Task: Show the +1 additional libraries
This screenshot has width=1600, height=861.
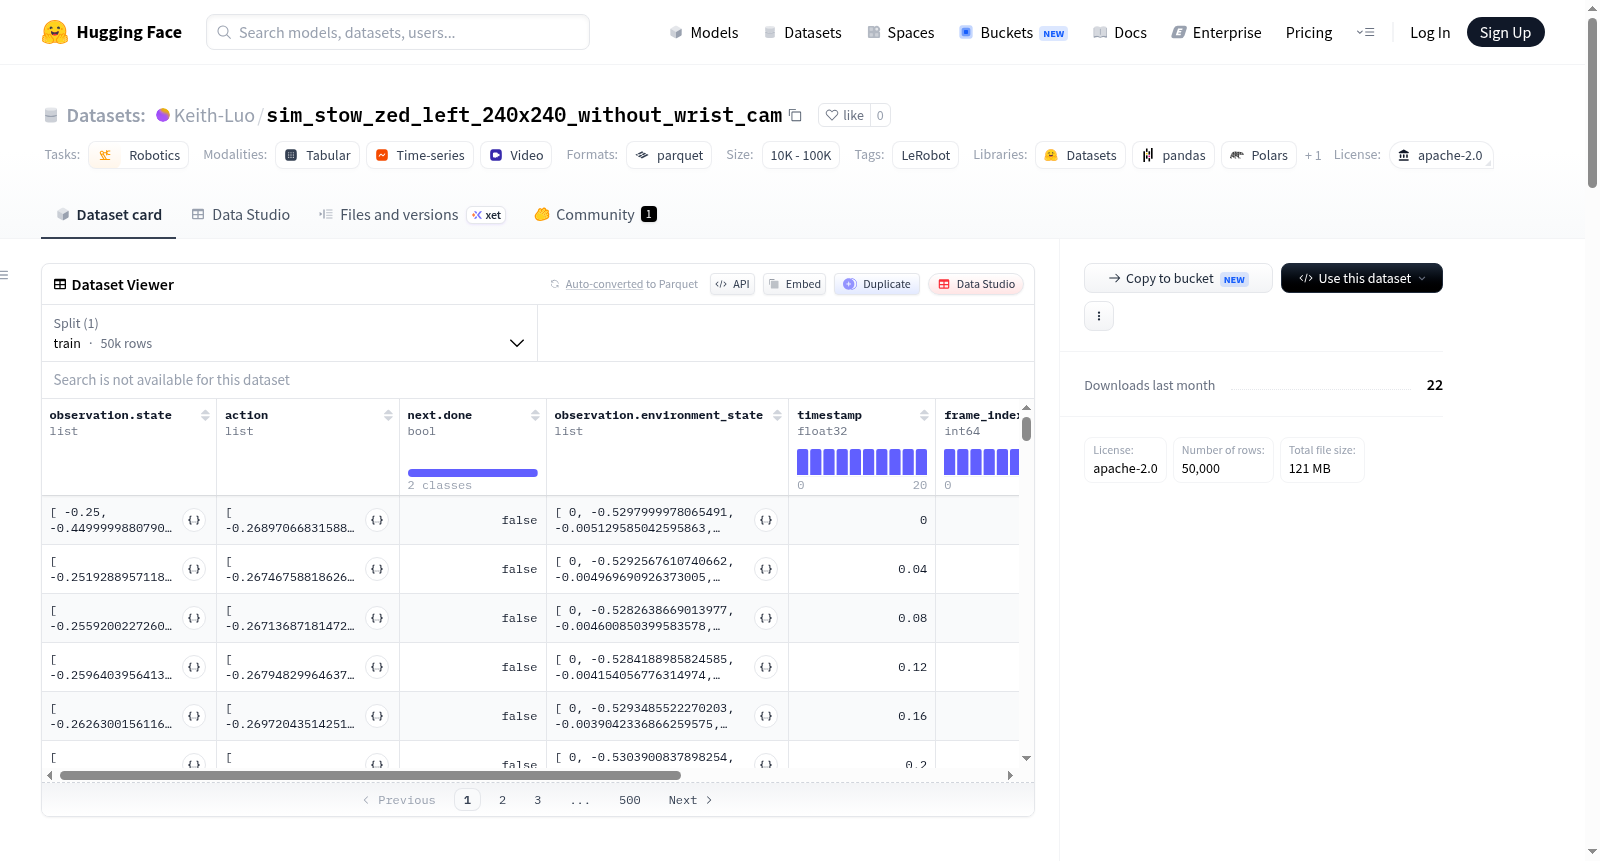Action: point(1313,155)
